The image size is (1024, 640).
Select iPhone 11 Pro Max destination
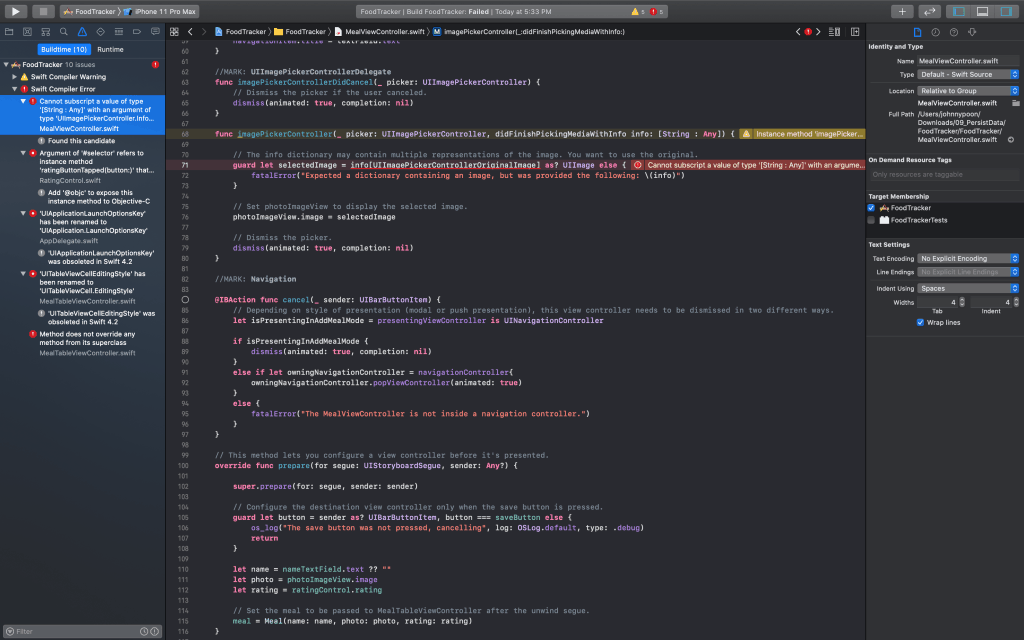coord(160,11)
